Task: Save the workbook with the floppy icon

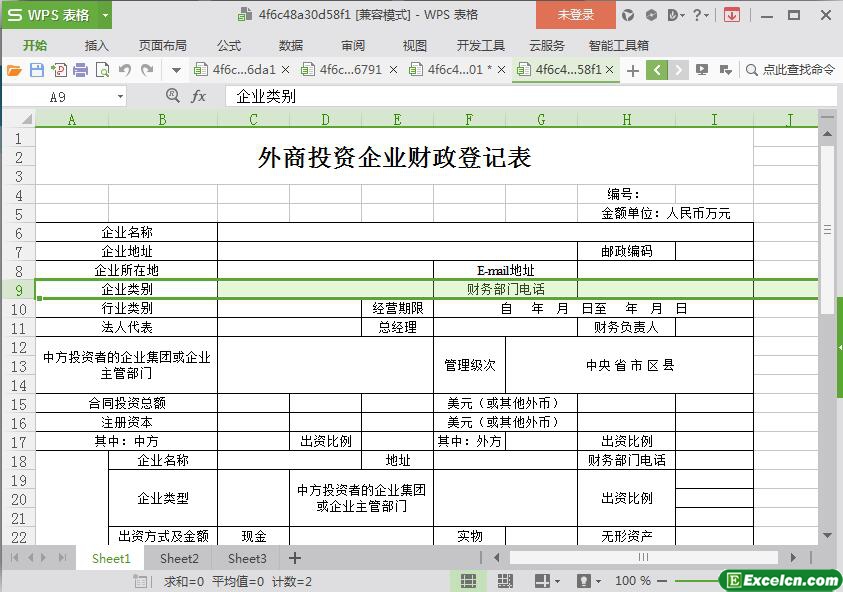Action: 37,70
